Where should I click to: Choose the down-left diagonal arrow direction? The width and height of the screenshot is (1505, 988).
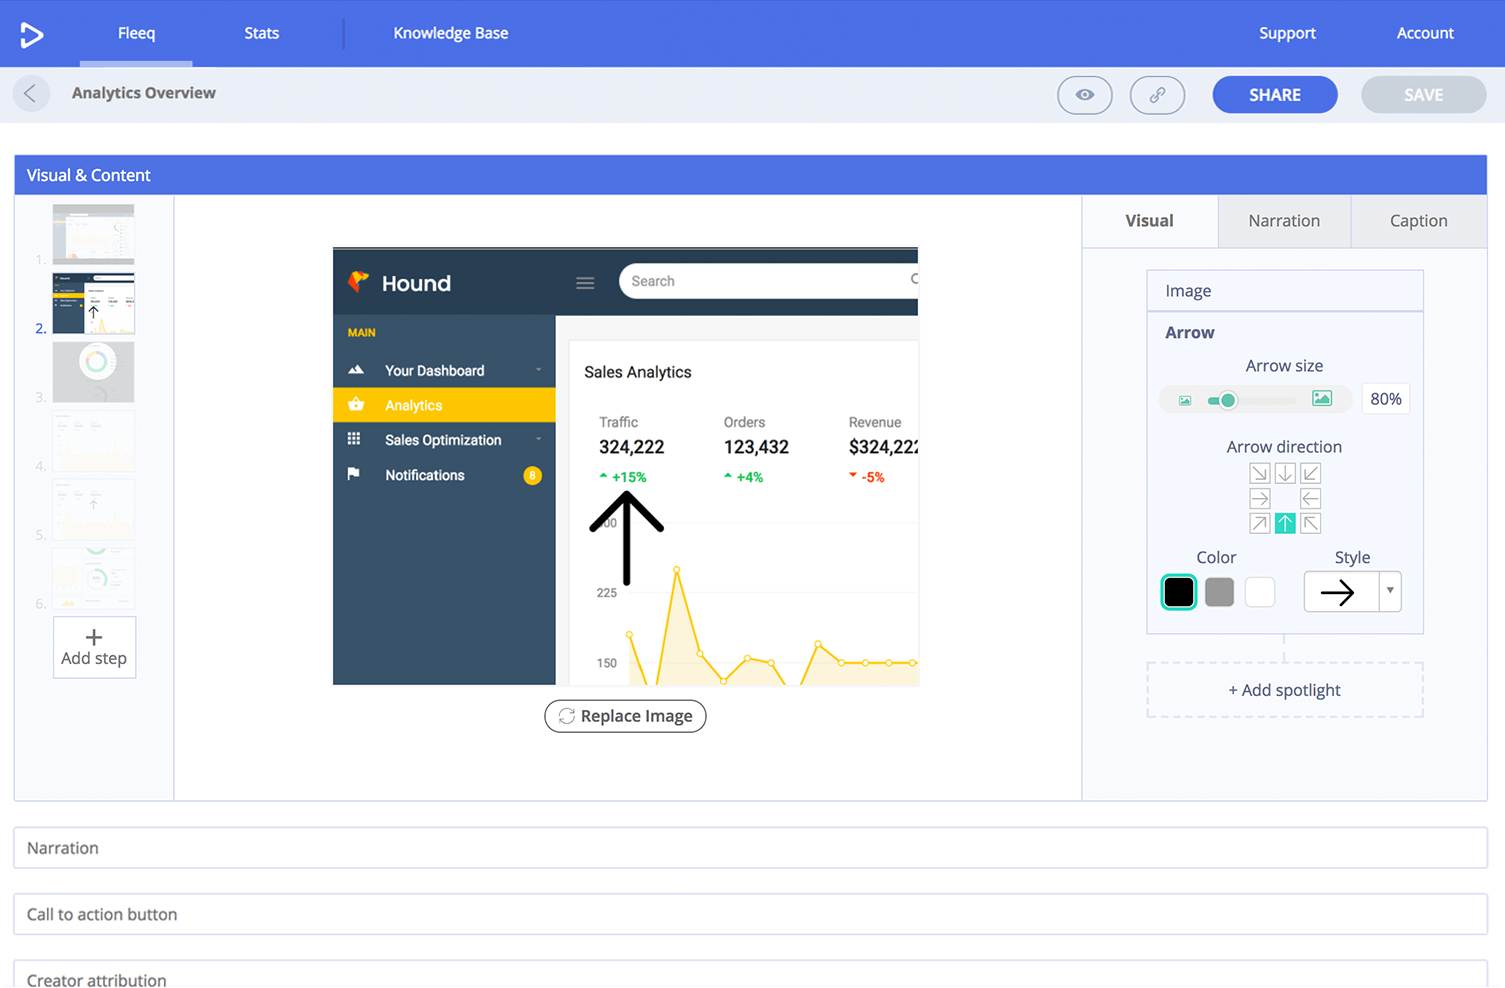(x=1310, y=473)
